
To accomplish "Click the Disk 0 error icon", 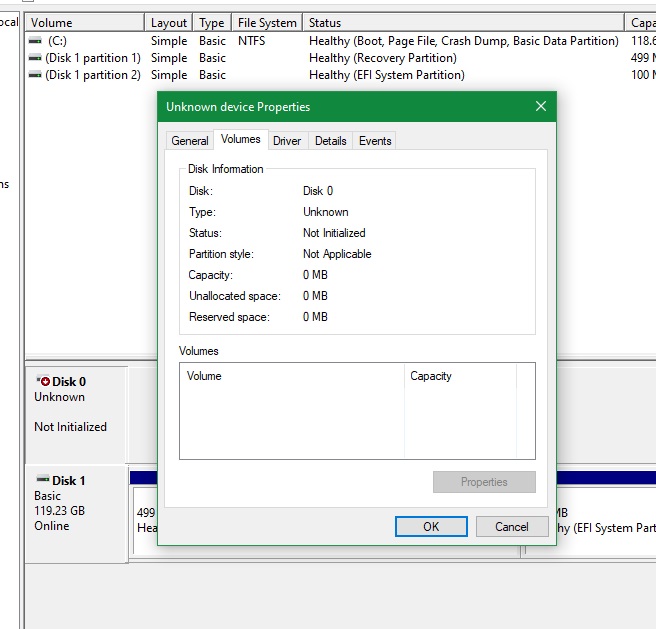I will (43, 381).
